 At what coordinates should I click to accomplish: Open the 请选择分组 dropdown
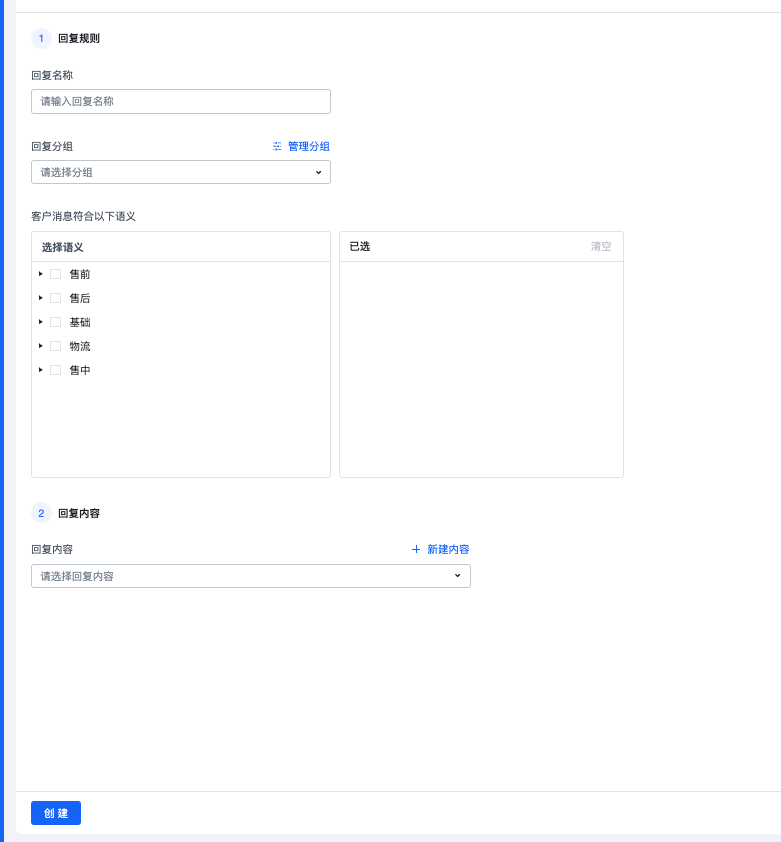[x=180, y=172]
